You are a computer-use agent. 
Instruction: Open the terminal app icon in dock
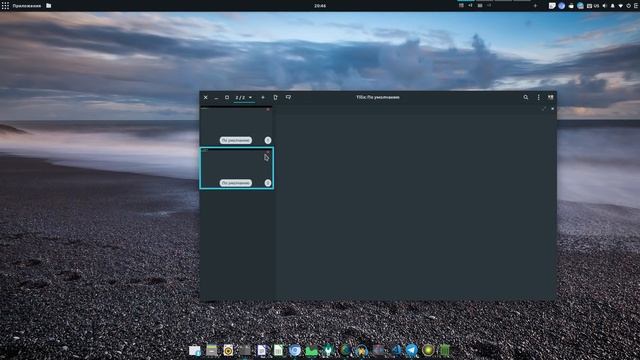pyautogui.click(x=245, y=350)
